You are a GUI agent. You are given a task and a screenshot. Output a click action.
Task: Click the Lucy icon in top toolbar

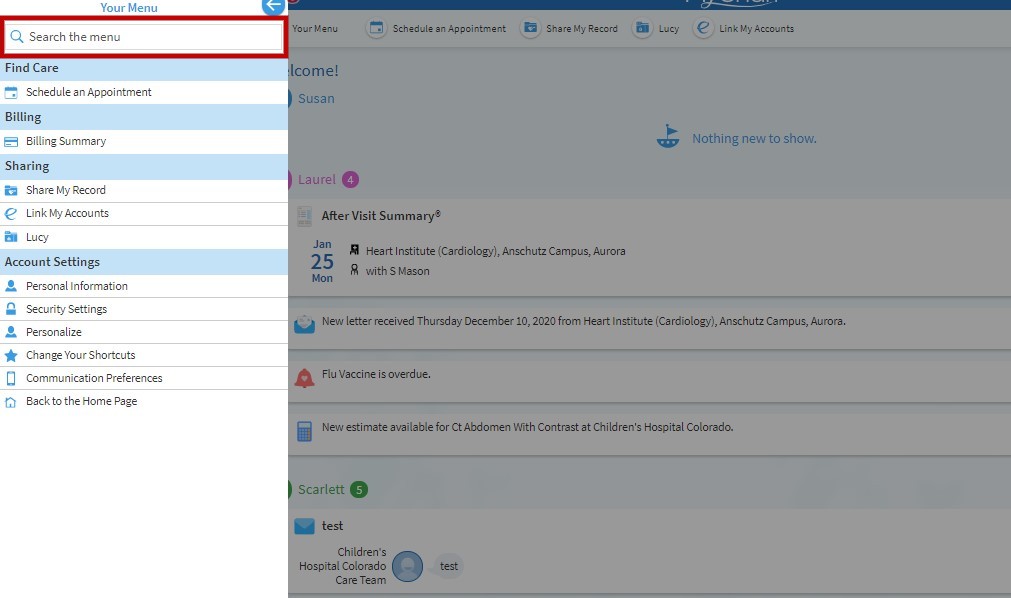point(642,29)
